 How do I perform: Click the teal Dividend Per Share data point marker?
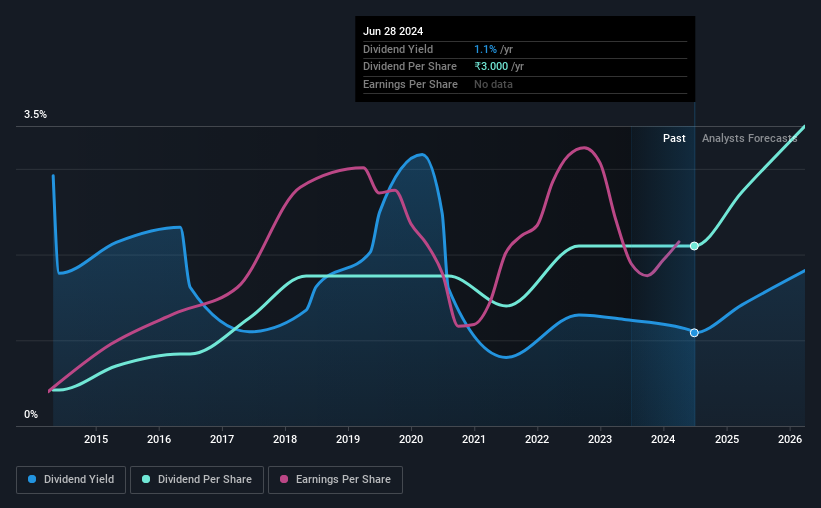click(x=694, y=246)
